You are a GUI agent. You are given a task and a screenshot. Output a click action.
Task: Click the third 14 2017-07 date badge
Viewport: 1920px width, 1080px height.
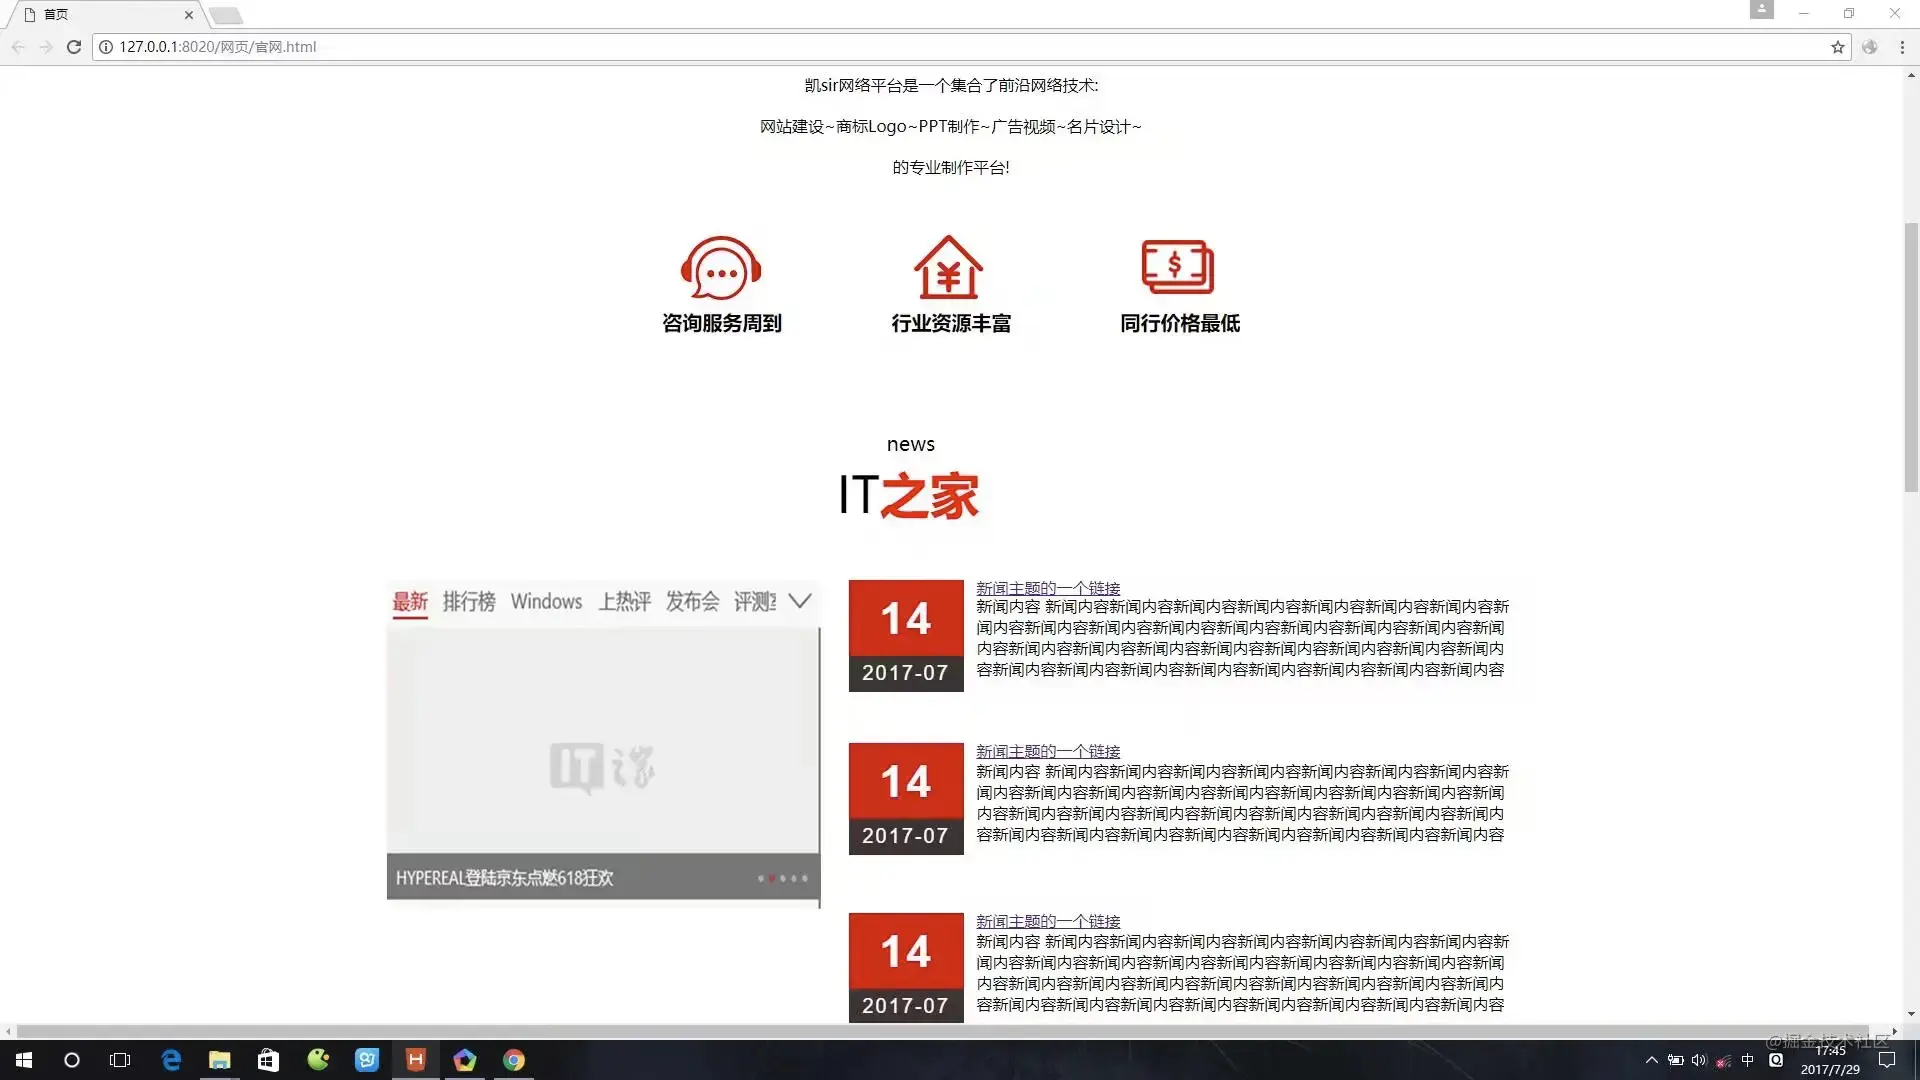[906, 968]
